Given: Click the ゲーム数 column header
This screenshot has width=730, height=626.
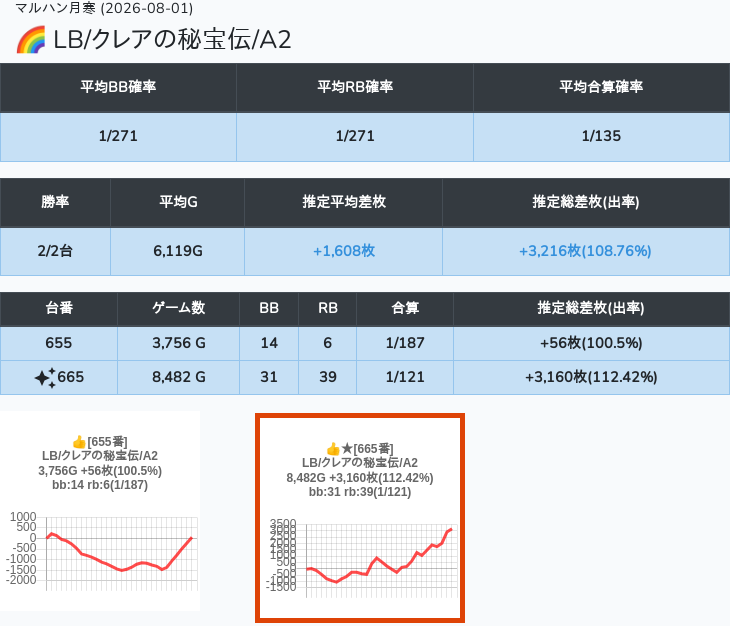Looking at the screenshot, I should click(x=178, y=309).
